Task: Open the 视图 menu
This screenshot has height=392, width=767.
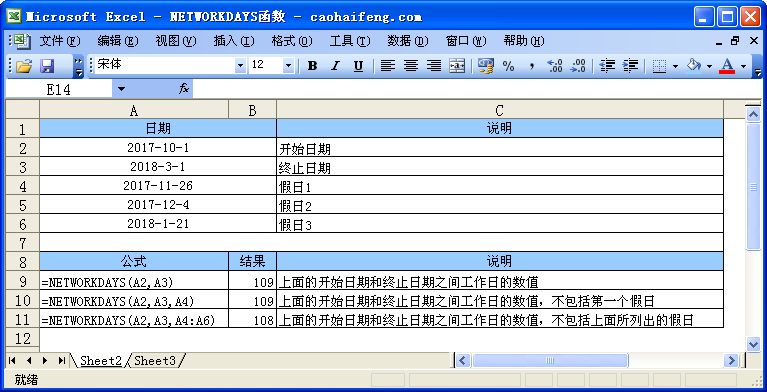Action: tap(176, 41)
